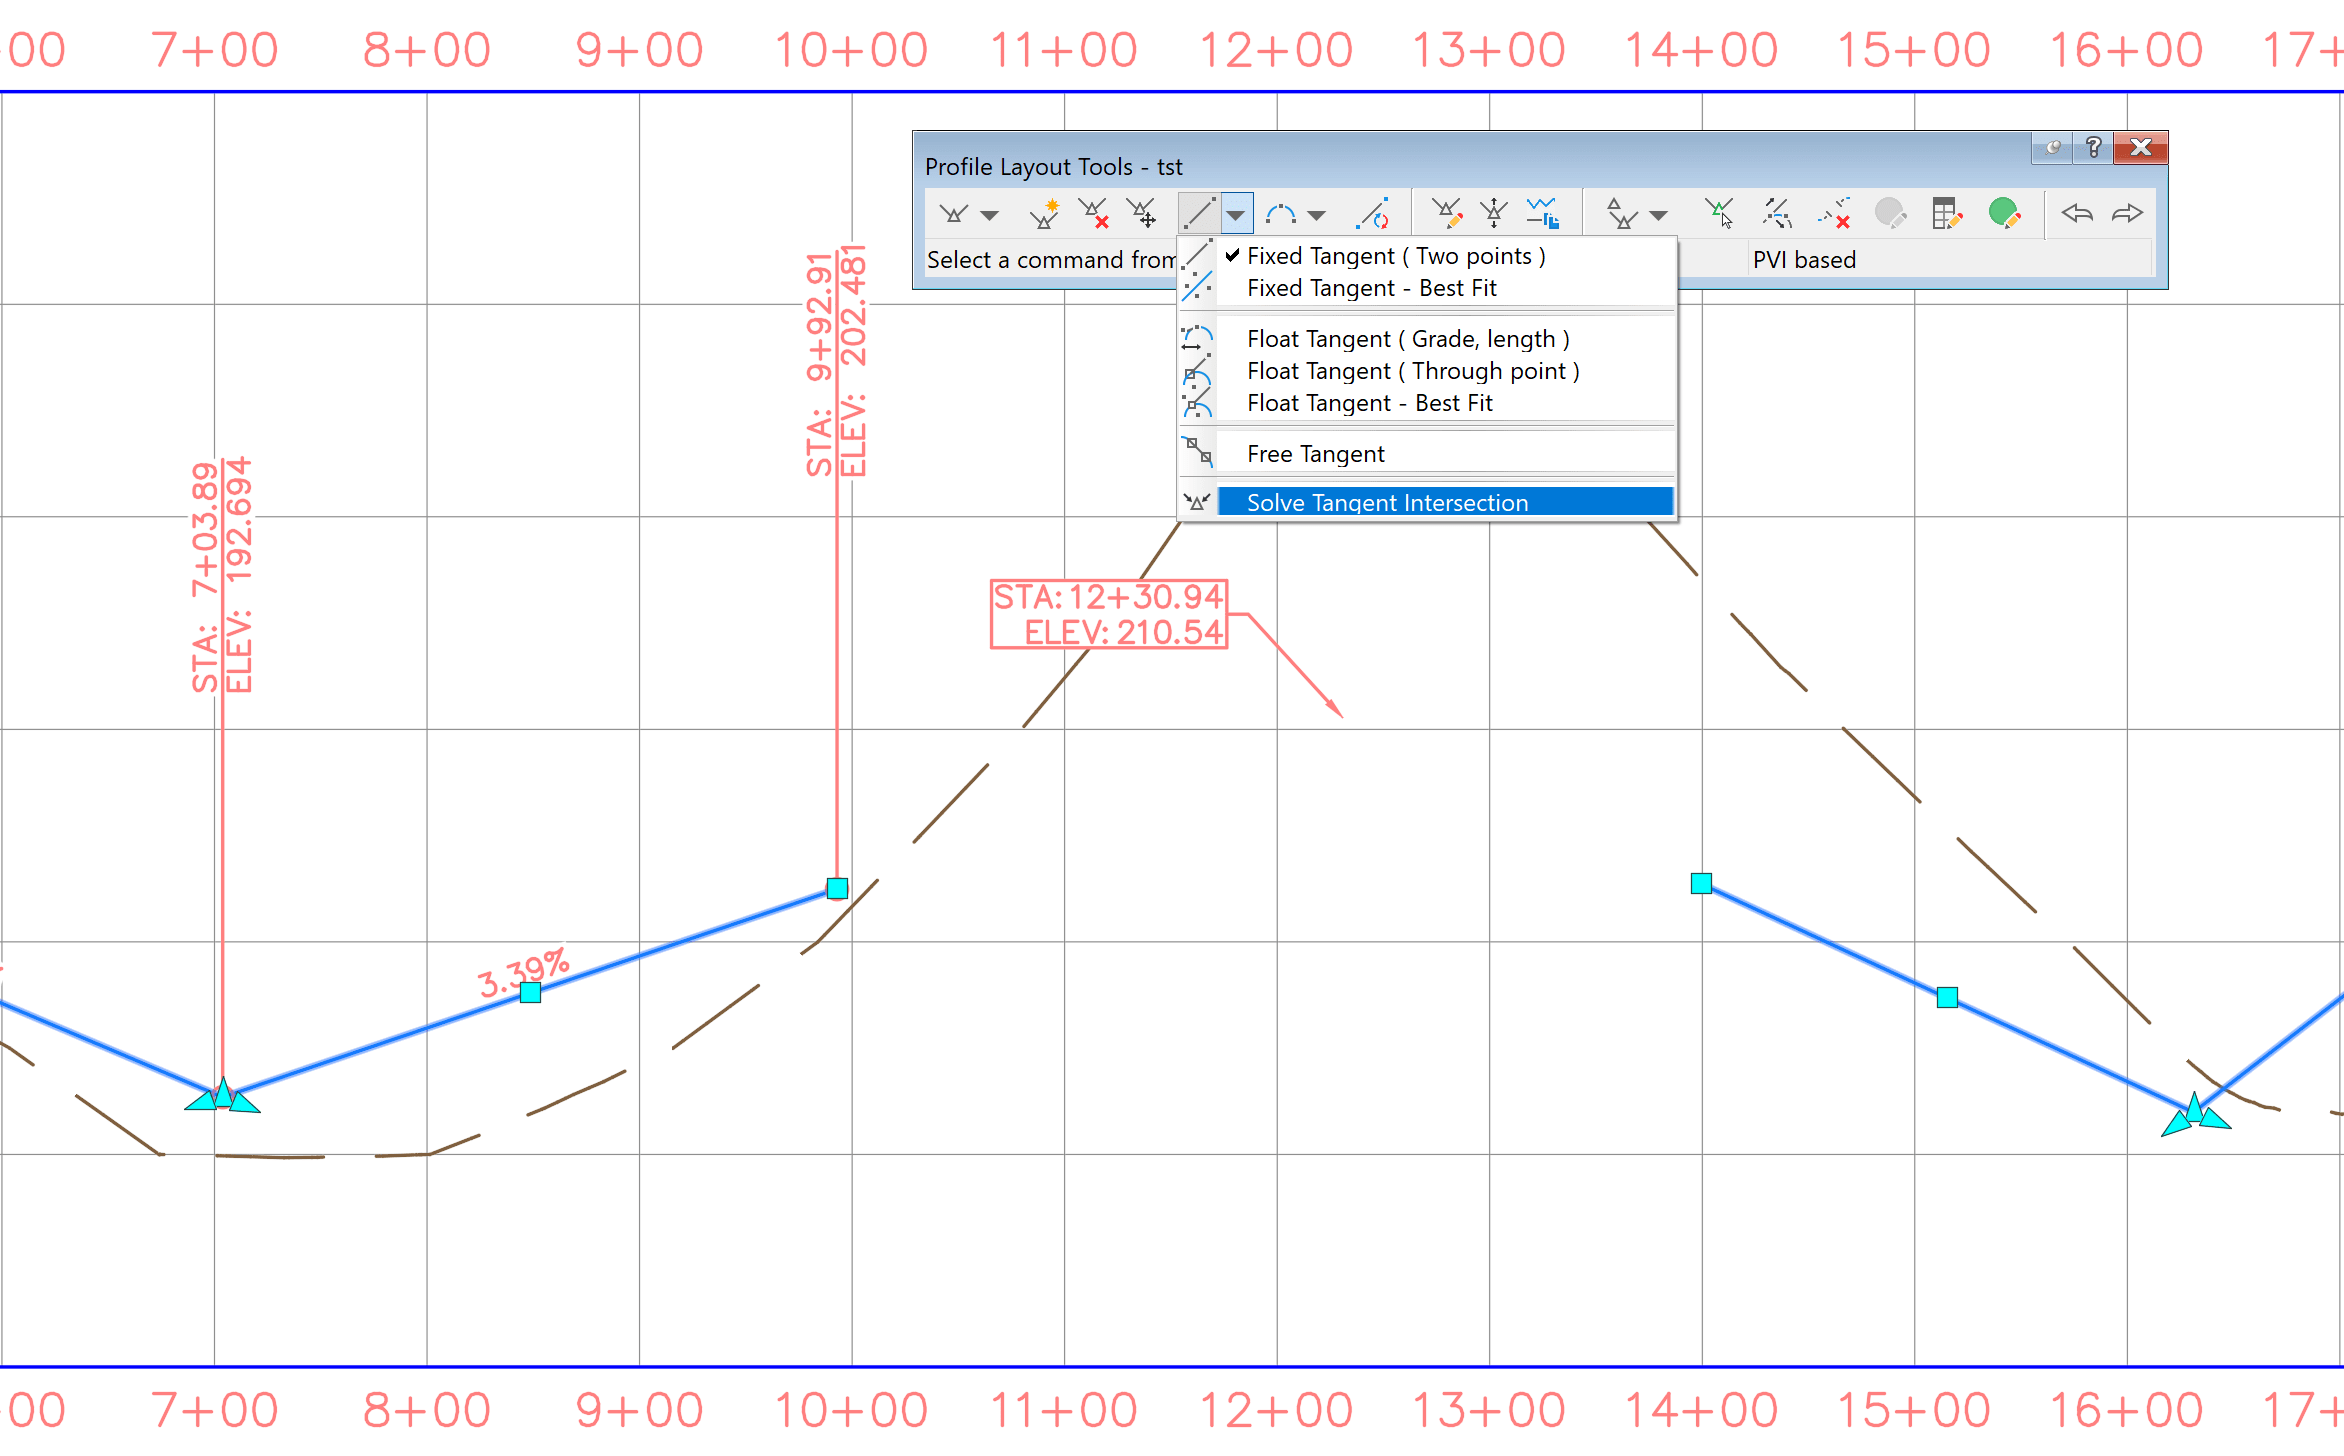Choose Solve Tangent Intersection menu item
Screen dimensions: 2344x1456
coord(1387,502)
